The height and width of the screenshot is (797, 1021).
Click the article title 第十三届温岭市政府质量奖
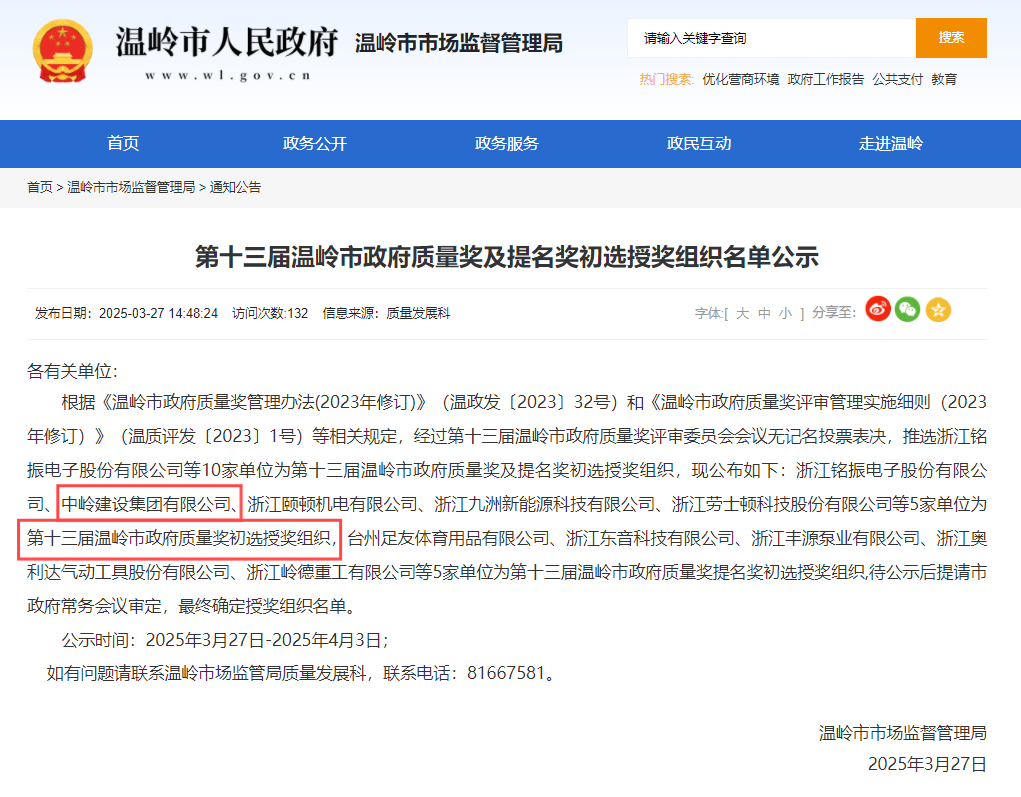click(507, 257)
